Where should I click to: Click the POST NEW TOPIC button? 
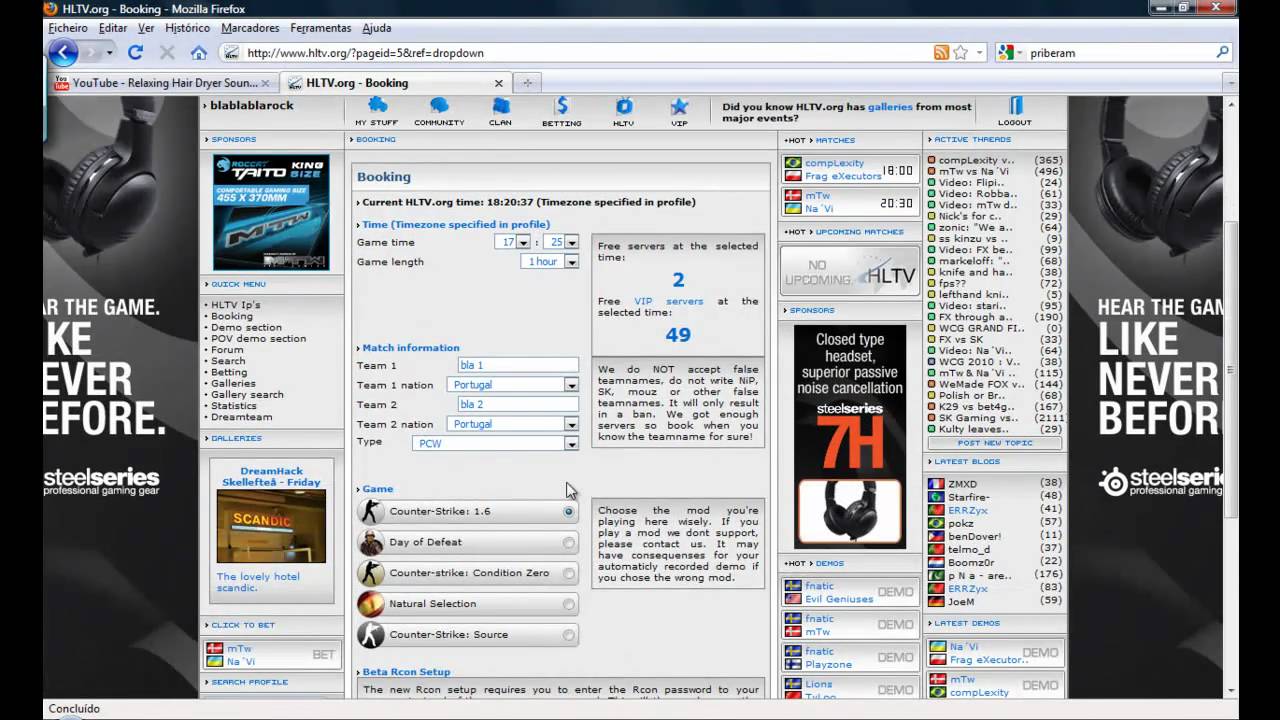(x=995, y=443)
